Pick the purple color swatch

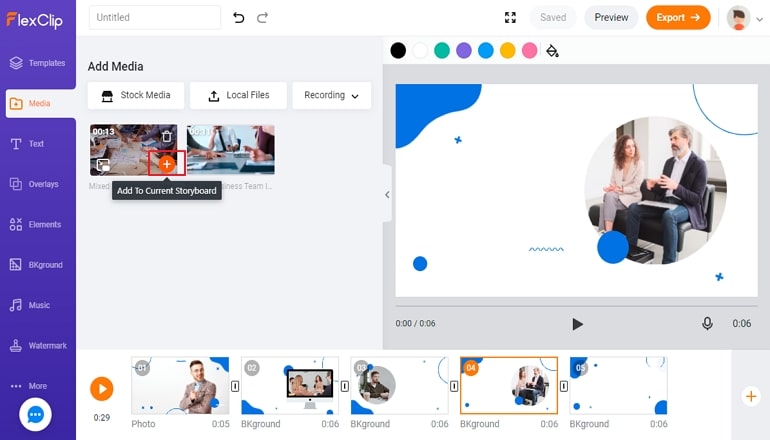(x=464, y=51)
